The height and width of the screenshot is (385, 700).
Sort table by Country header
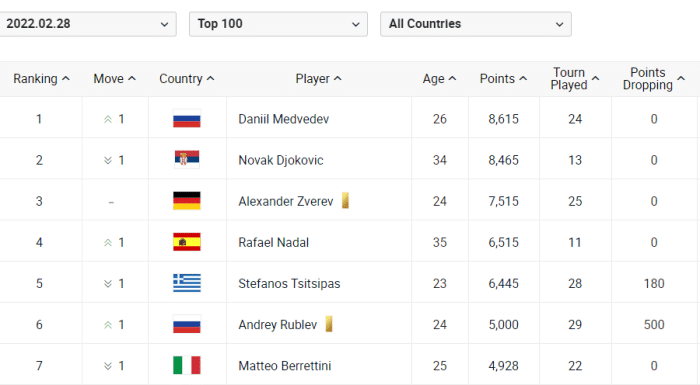pyautogui.click(x=187, y=79)
